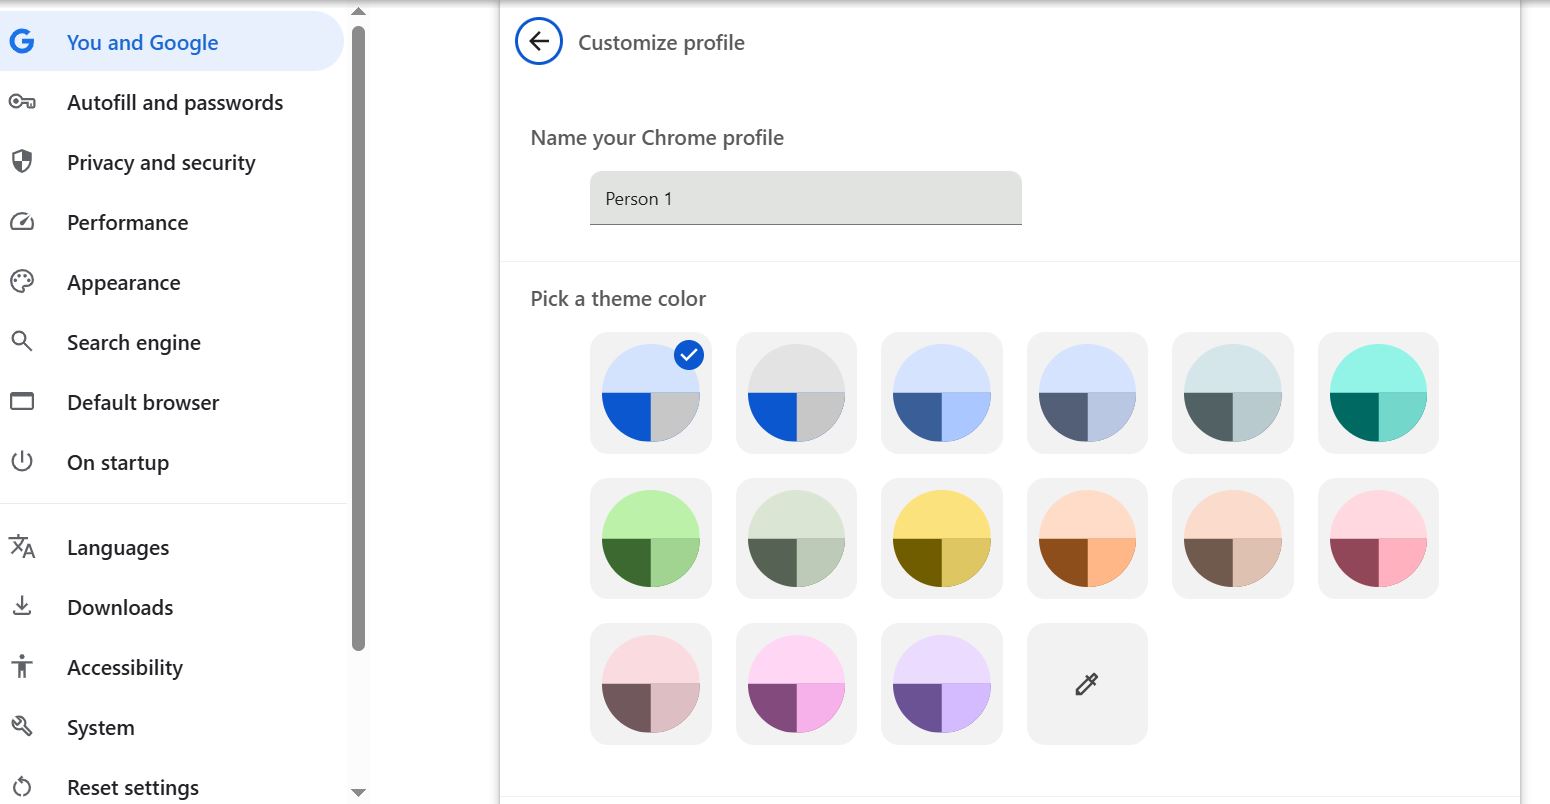Select the bright green theme color swatch
This screenshot has height=804, width=1550.
(x=651, y=539)
